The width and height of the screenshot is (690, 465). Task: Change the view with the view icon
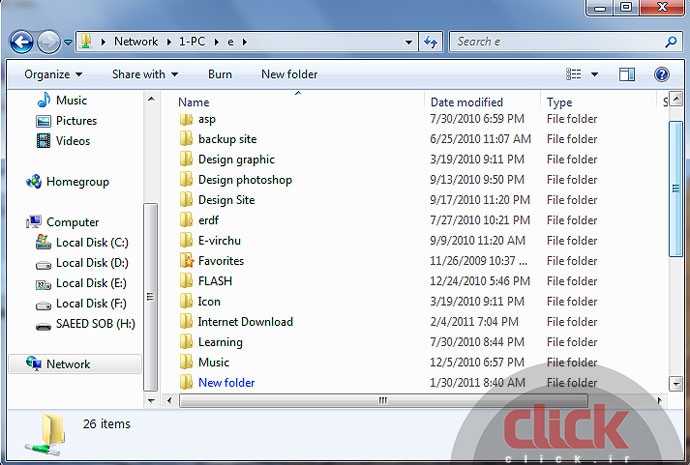click(573, 74)
